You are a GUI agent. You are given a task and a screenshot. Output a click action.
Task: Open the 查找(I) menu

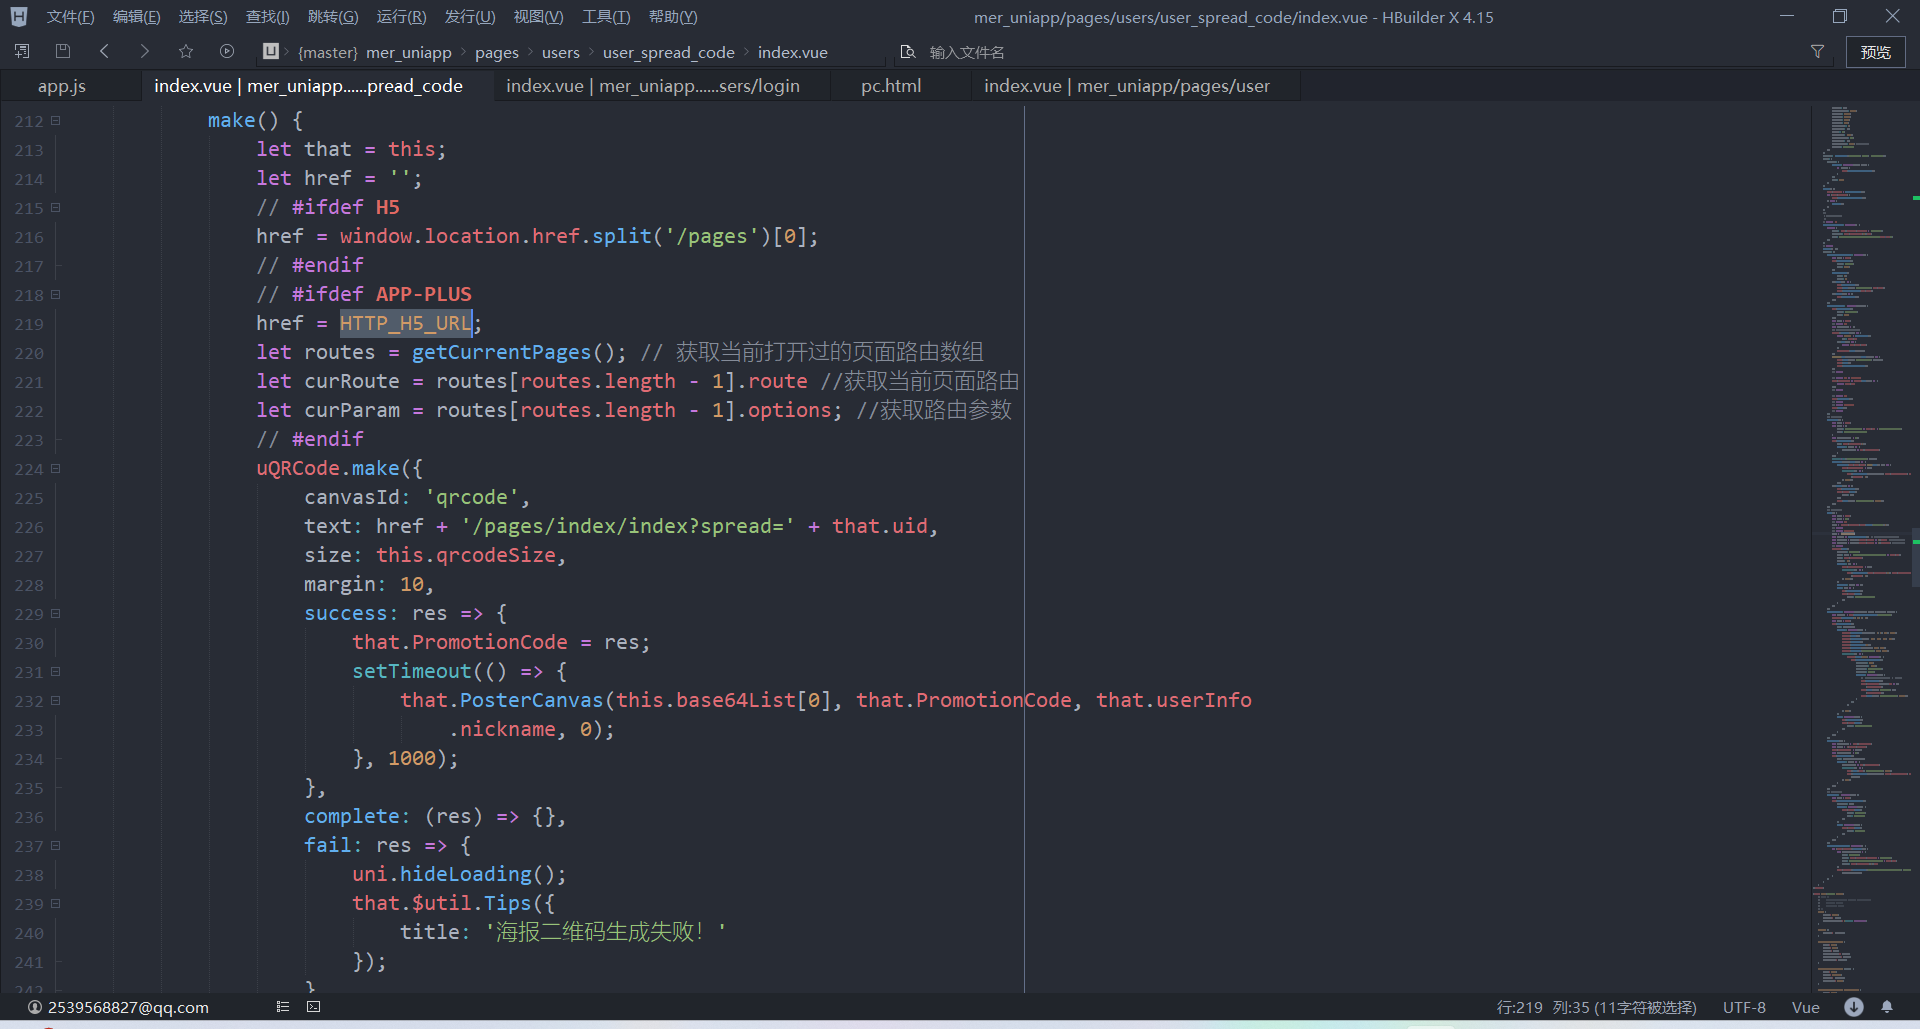[x=268, y=17]
